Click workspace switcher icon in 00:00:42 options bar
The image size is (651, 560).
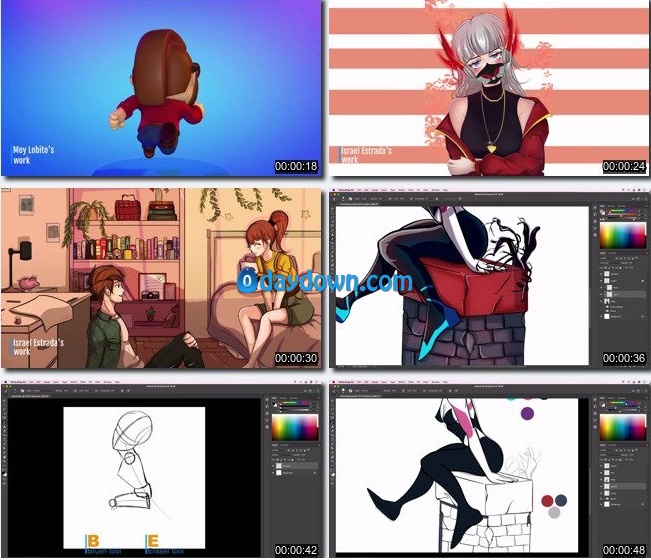(x=311, y=391)
